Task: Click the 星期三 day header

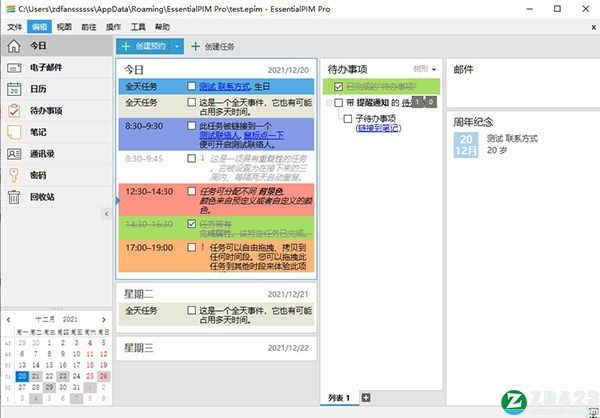Action: tap(139, 348)
